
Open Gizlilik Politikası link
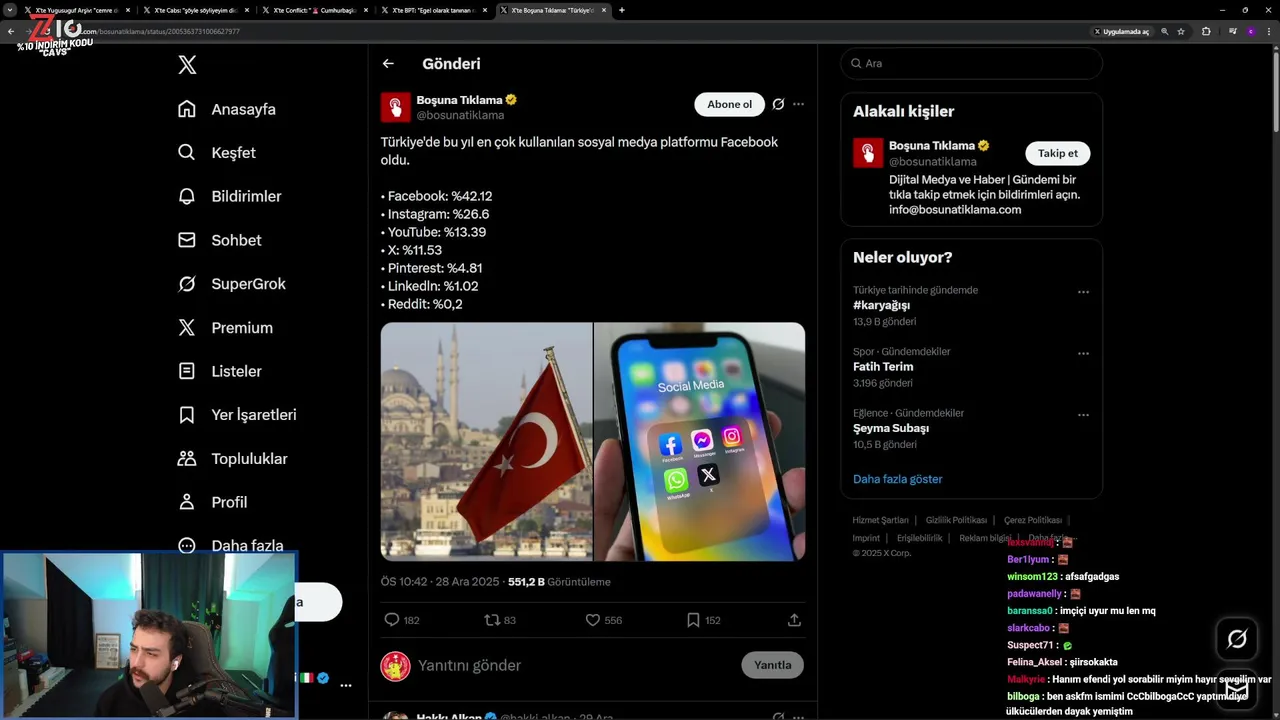click(x=956, y=520)
